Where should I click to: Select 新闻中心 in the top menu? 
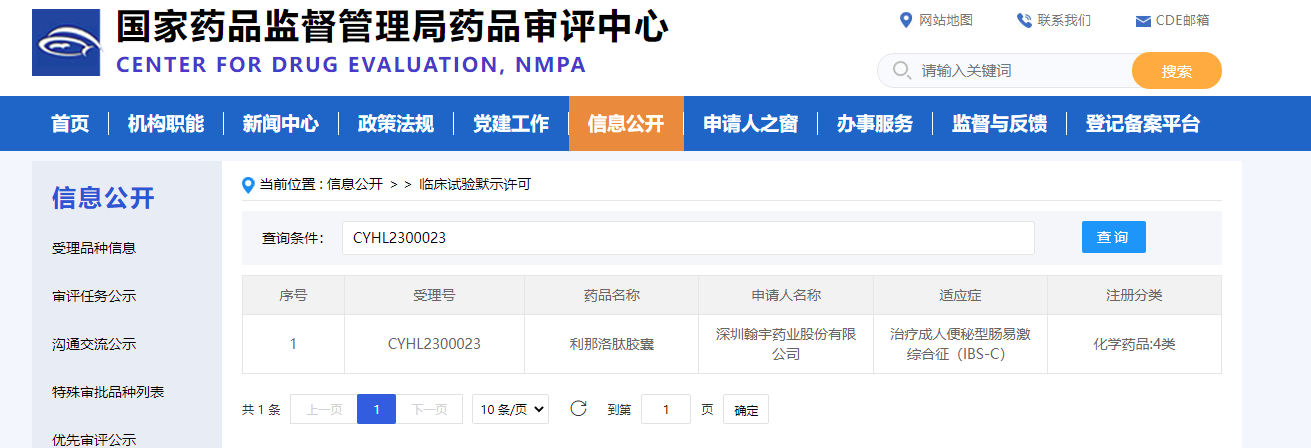coord(280,124)
